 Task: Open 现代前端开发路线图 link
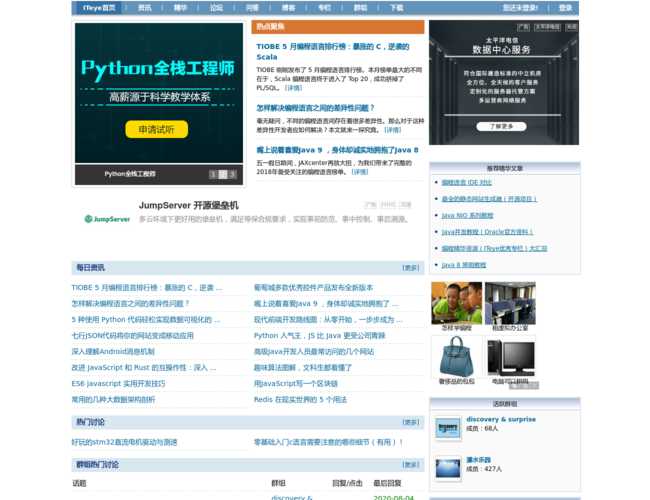point(328,320)
